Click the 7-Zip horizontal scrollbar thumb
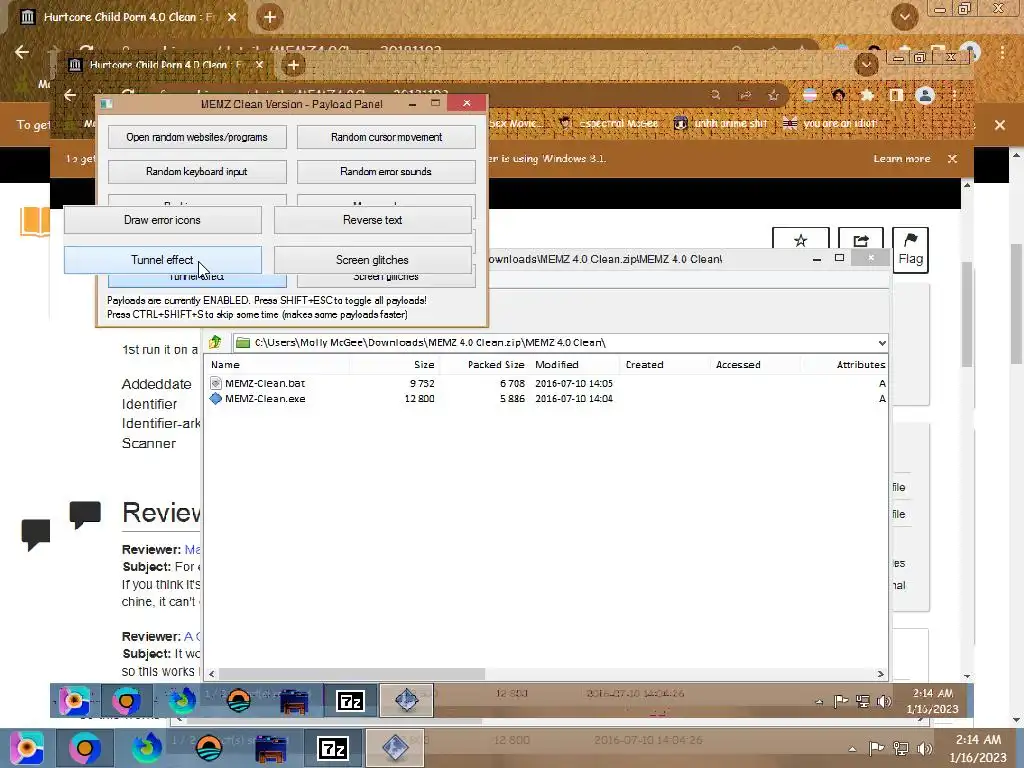Viewport: 1024px width, 768px height. pyautogui.click(x=351, y=674)
